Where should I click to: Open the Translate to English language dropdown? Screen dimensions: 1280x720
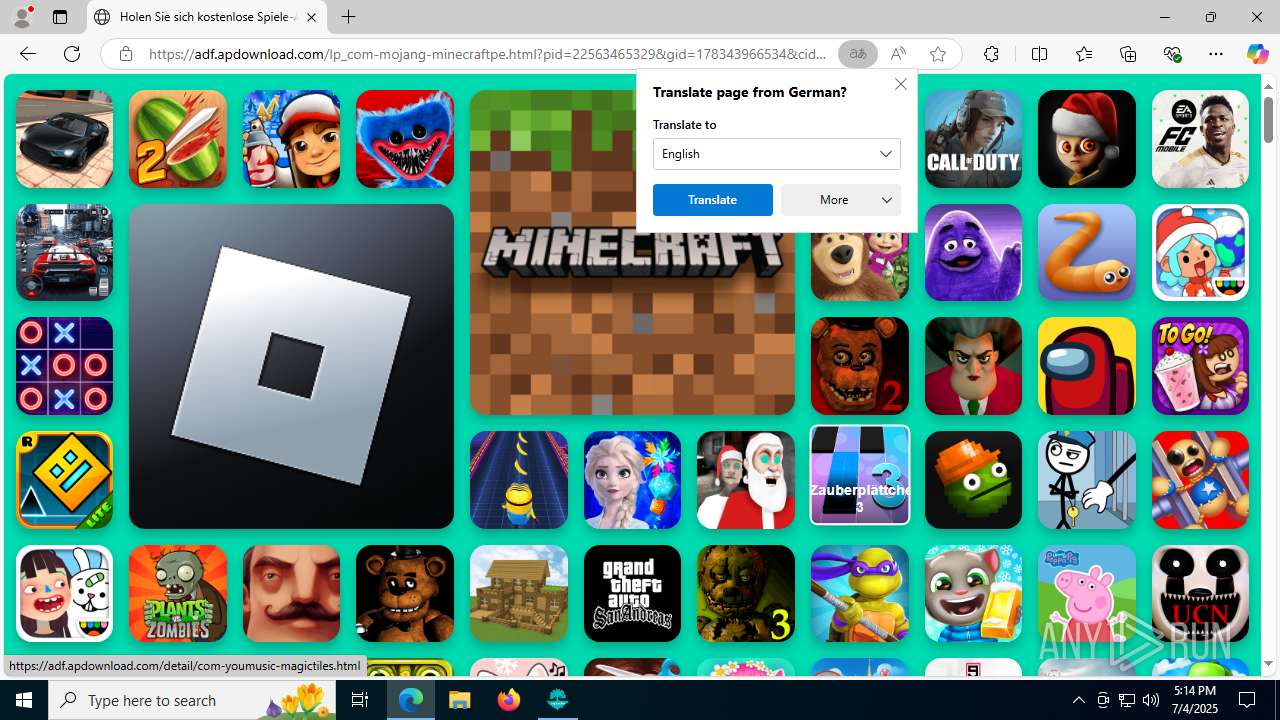[777, 154]
